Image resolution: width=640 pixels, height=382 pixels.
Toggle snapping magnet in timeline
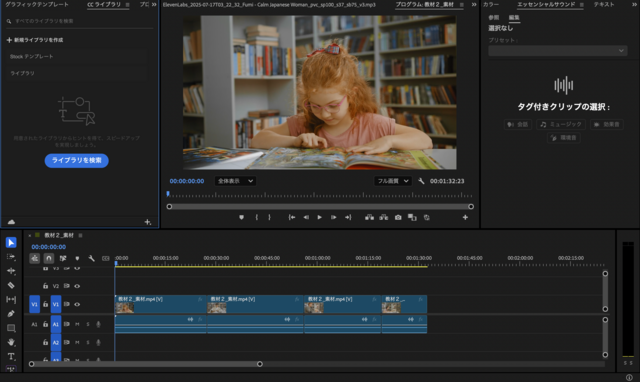click(x=49, y=258)
